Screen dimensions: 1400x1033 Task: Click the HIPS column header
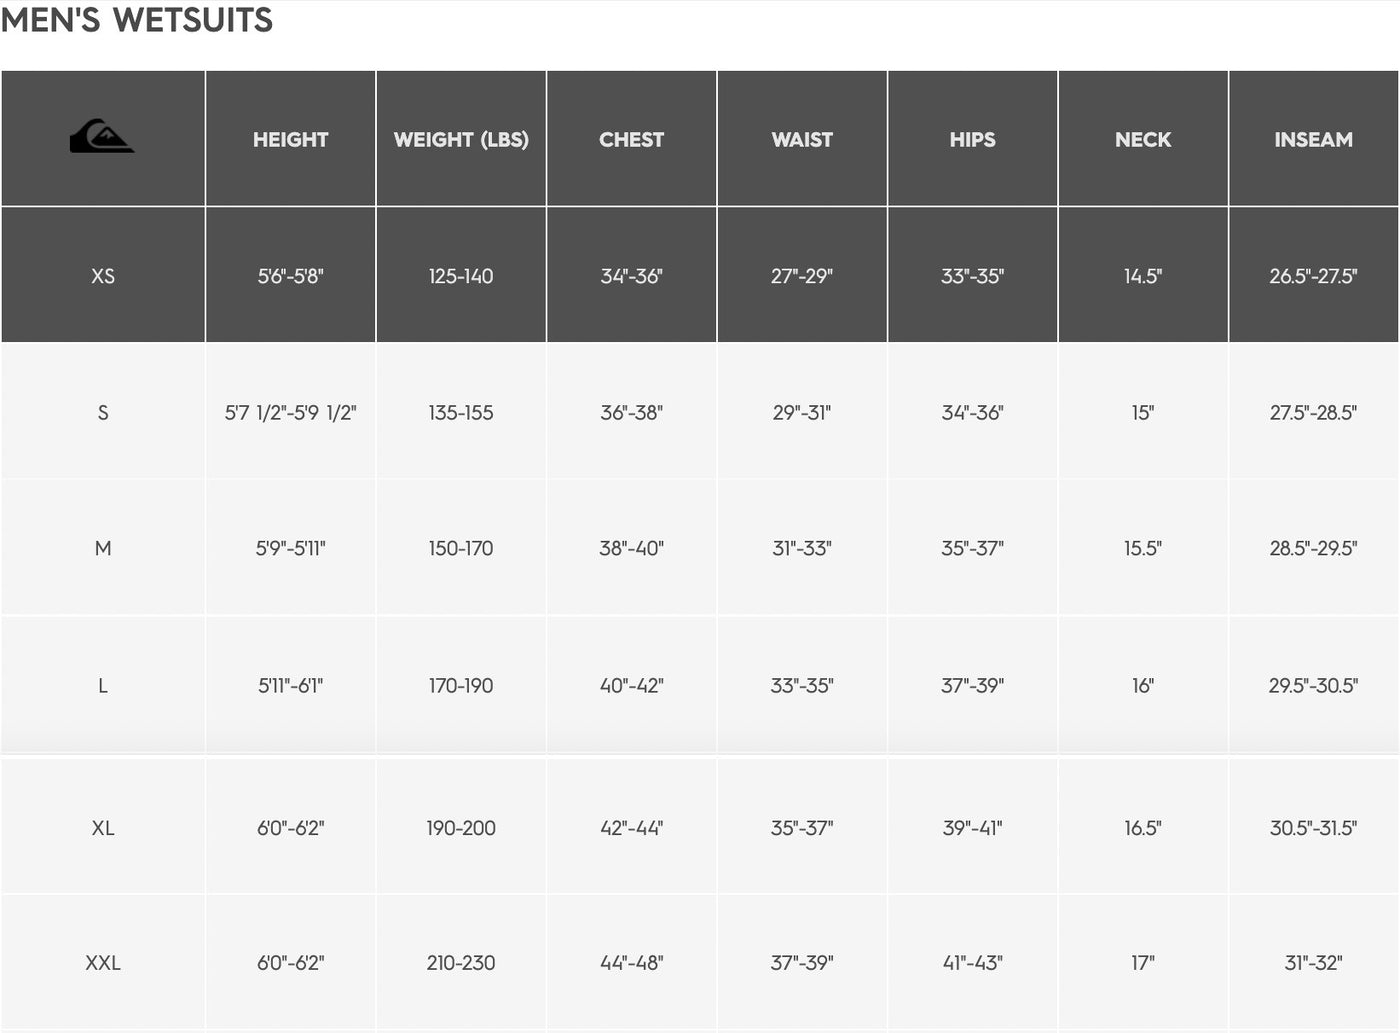point(972,140)
